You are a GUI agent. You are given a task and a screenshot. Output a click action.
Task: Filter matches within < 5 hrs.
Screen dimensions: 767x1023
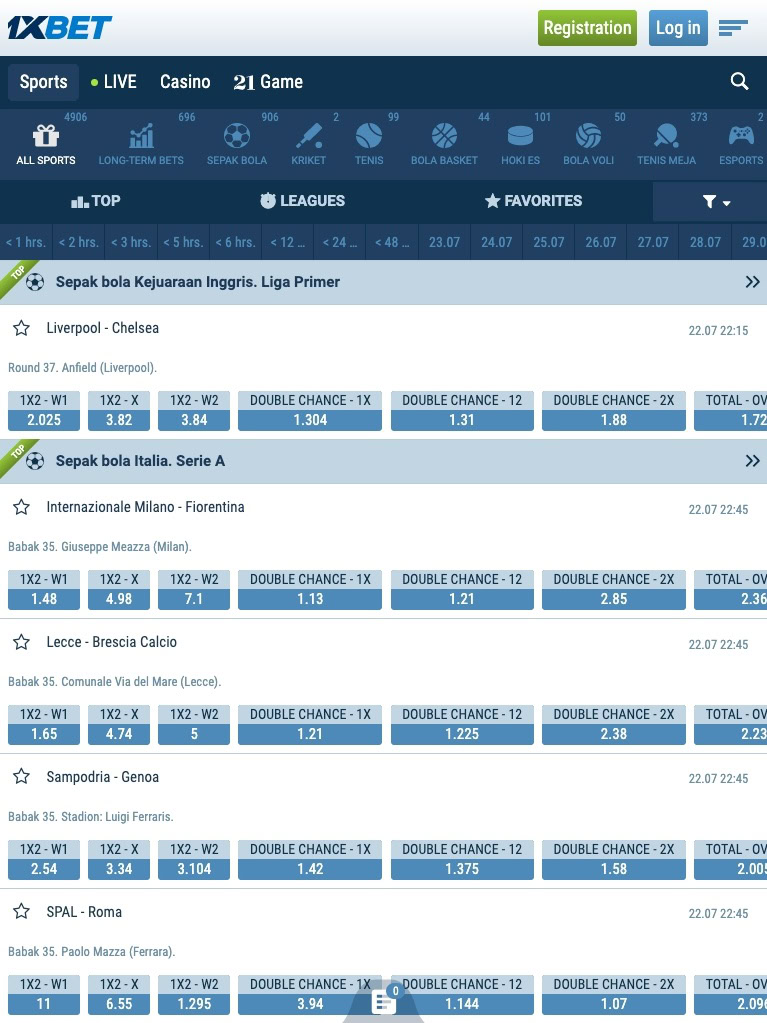click(x=183, y=242)
